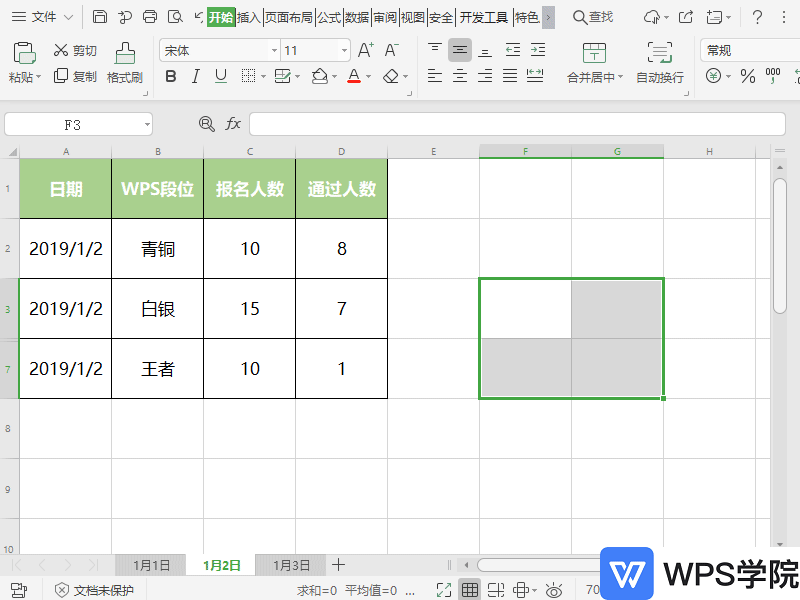
Task: Click the currency format icon
Action: click(x=713, y=77)
